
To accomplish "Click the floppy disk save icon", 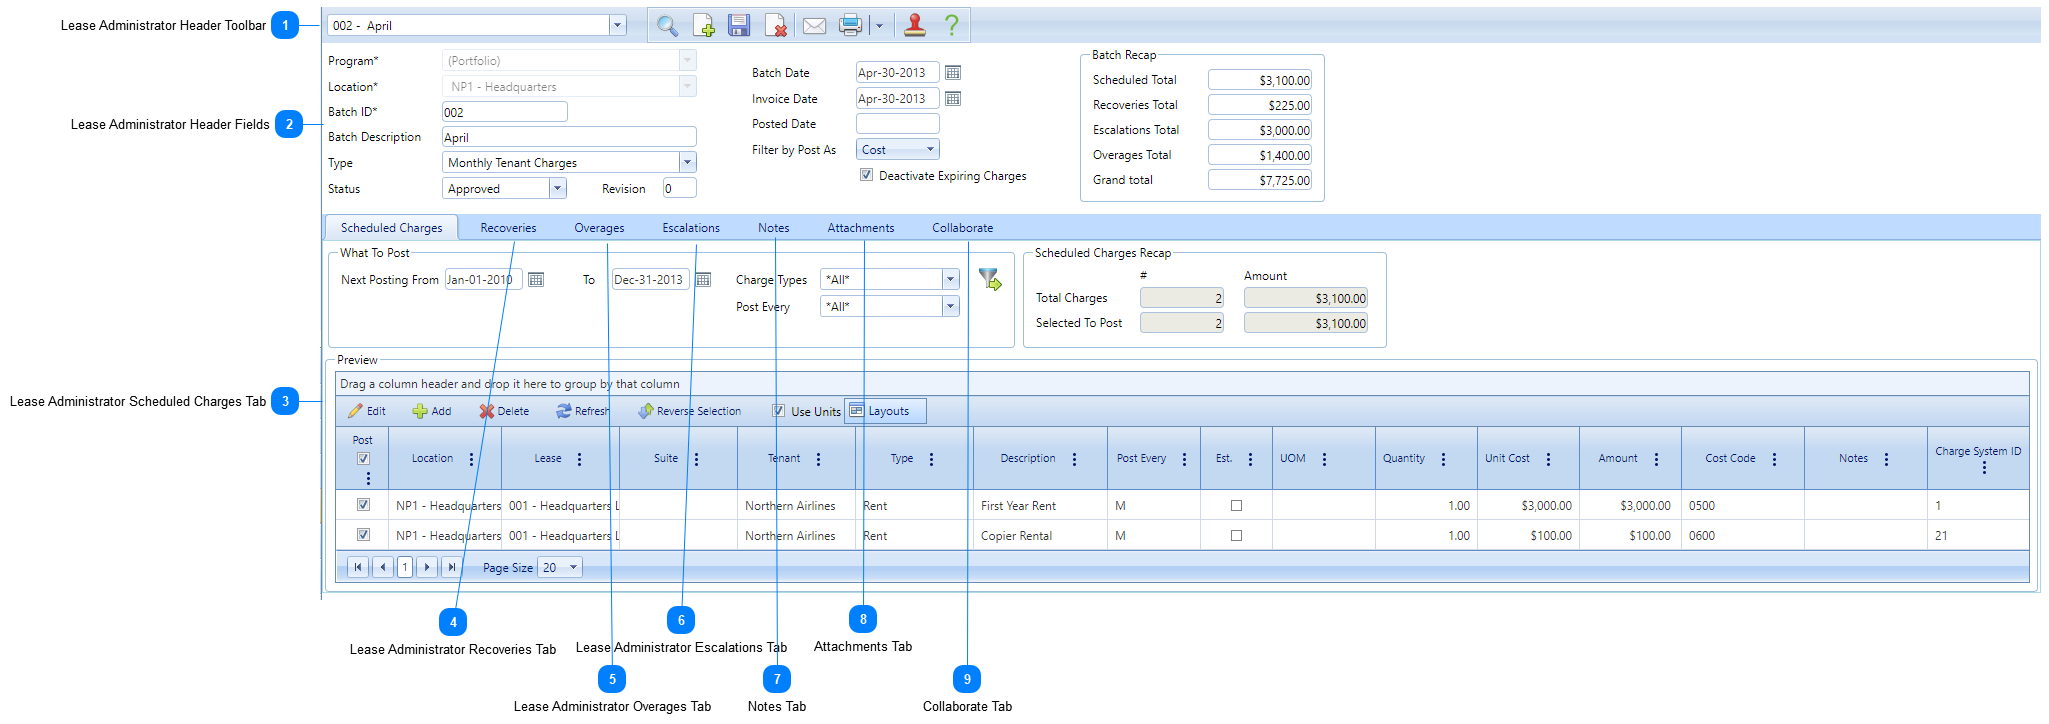I will (x=739, y=26).
